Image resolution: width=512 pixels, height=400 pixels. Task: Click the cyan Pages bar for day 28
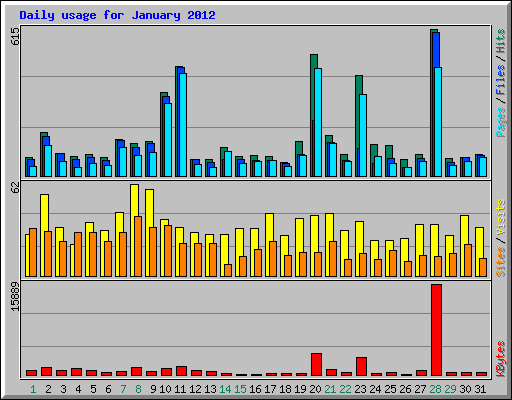point(438,122)
